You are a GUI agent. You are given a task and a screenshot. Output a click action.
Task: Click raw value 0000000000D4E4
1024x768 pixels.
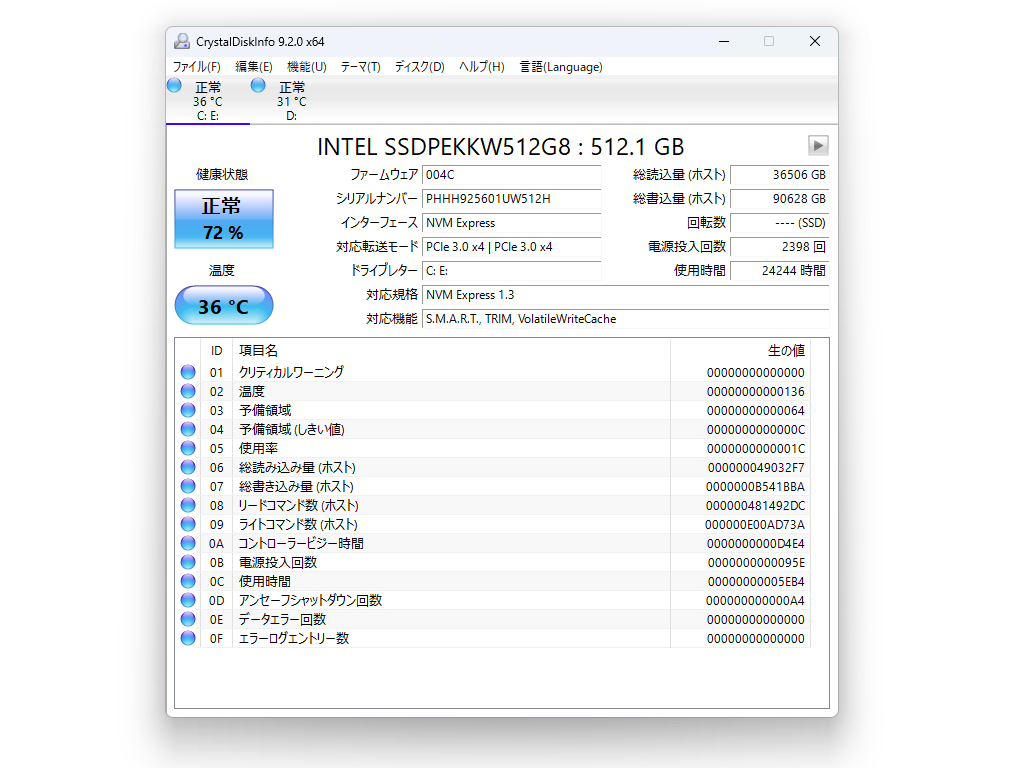tap(756, 543)
